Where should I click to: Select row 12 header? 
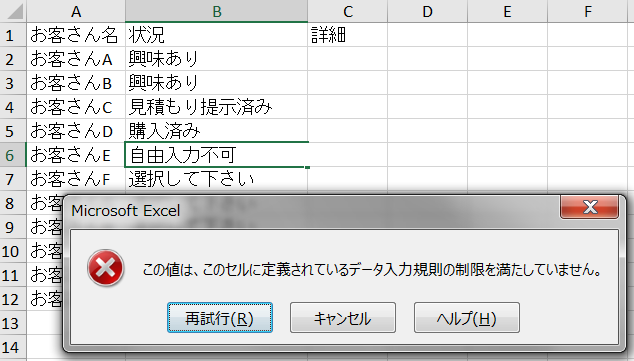tap(13, 299)
